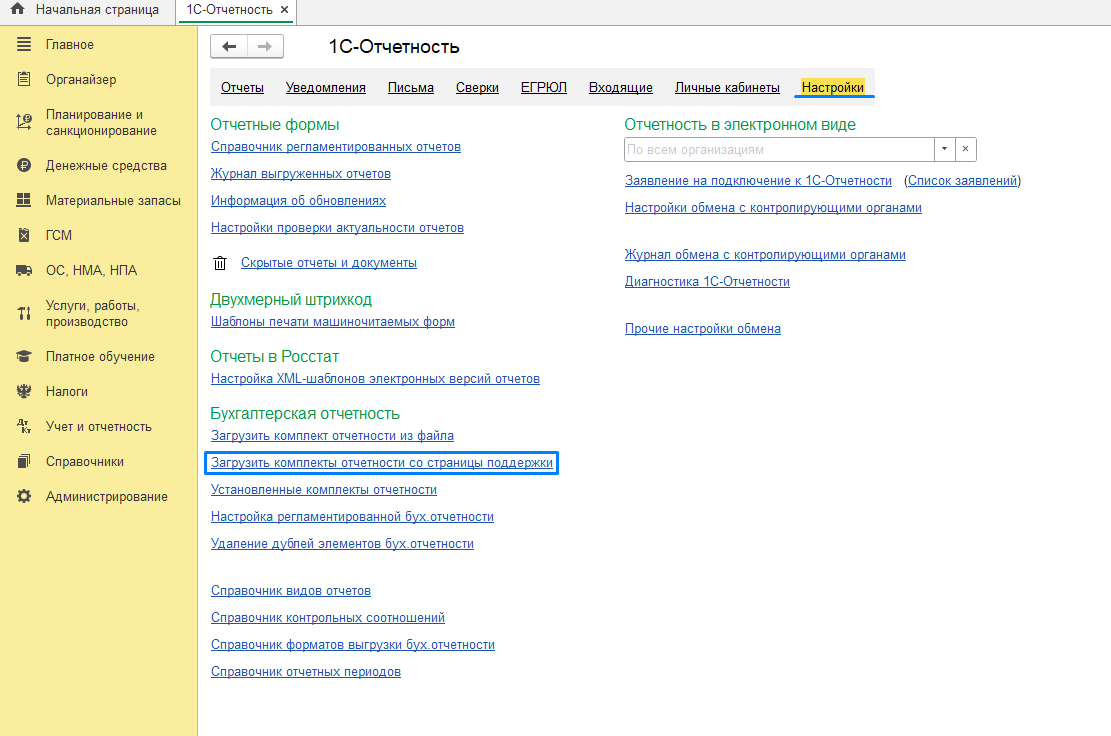This screenshot has width=1111, height=736.
Task: Click the Органайзер clipboard icon
Action: (x=24, y=79)
